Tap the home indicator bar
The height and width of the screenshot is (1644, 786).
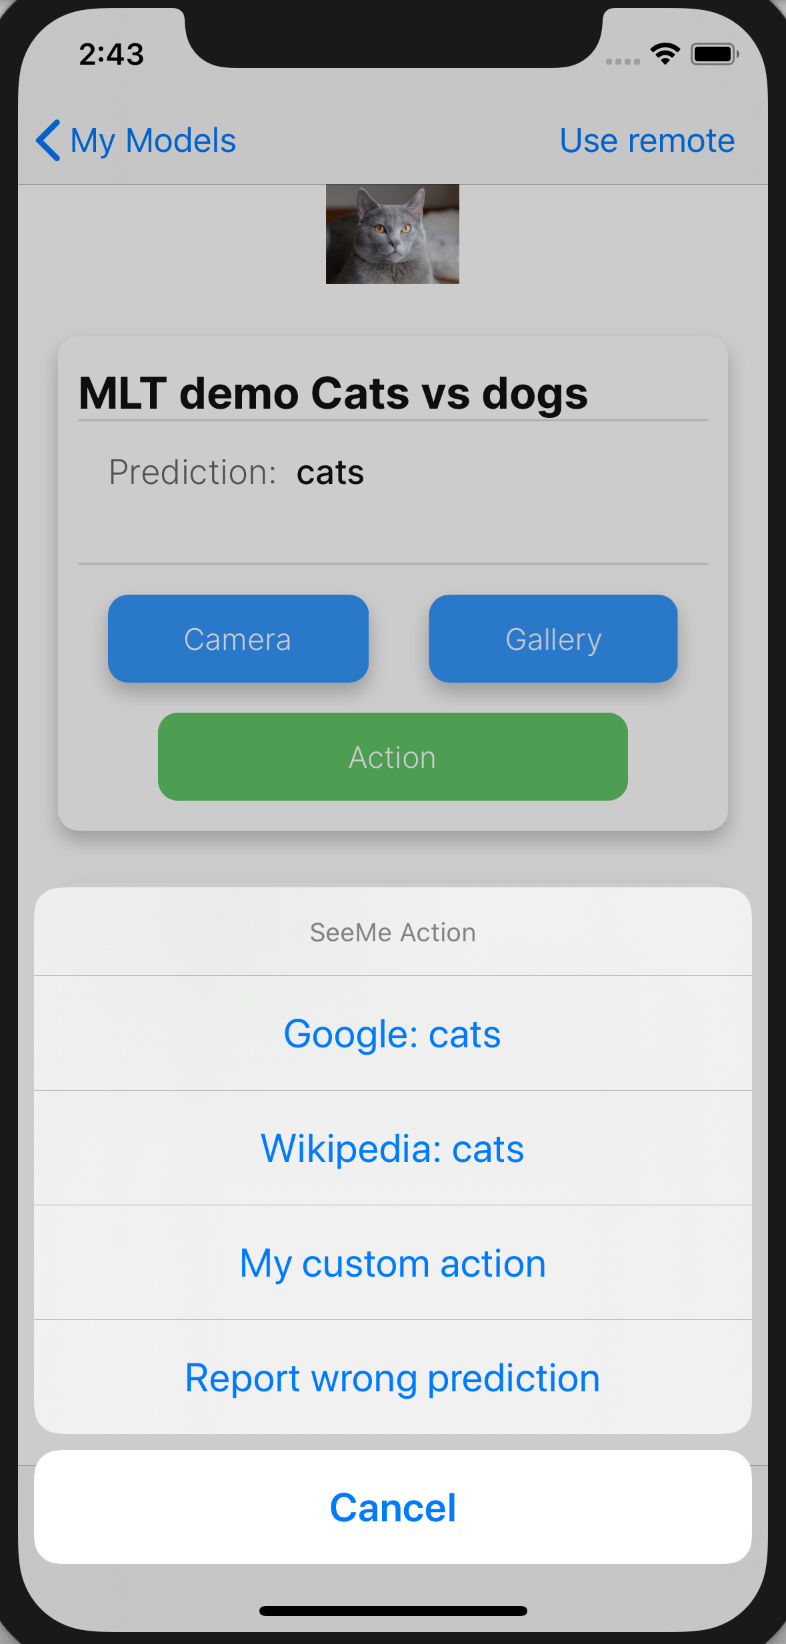tap(393, 1611)
